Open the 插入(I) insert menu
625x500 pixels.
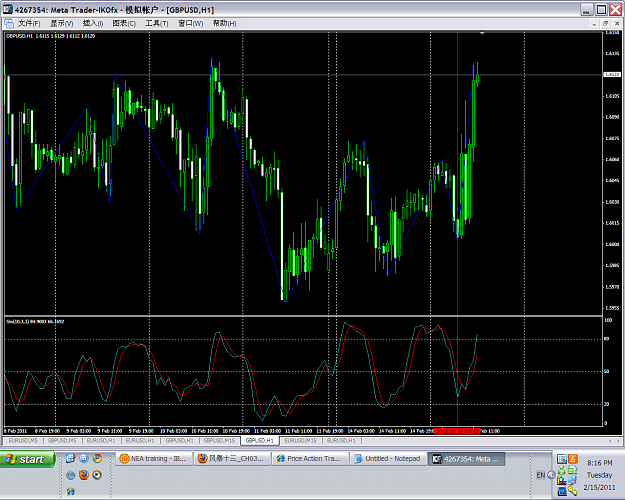(x=93, y=24)
